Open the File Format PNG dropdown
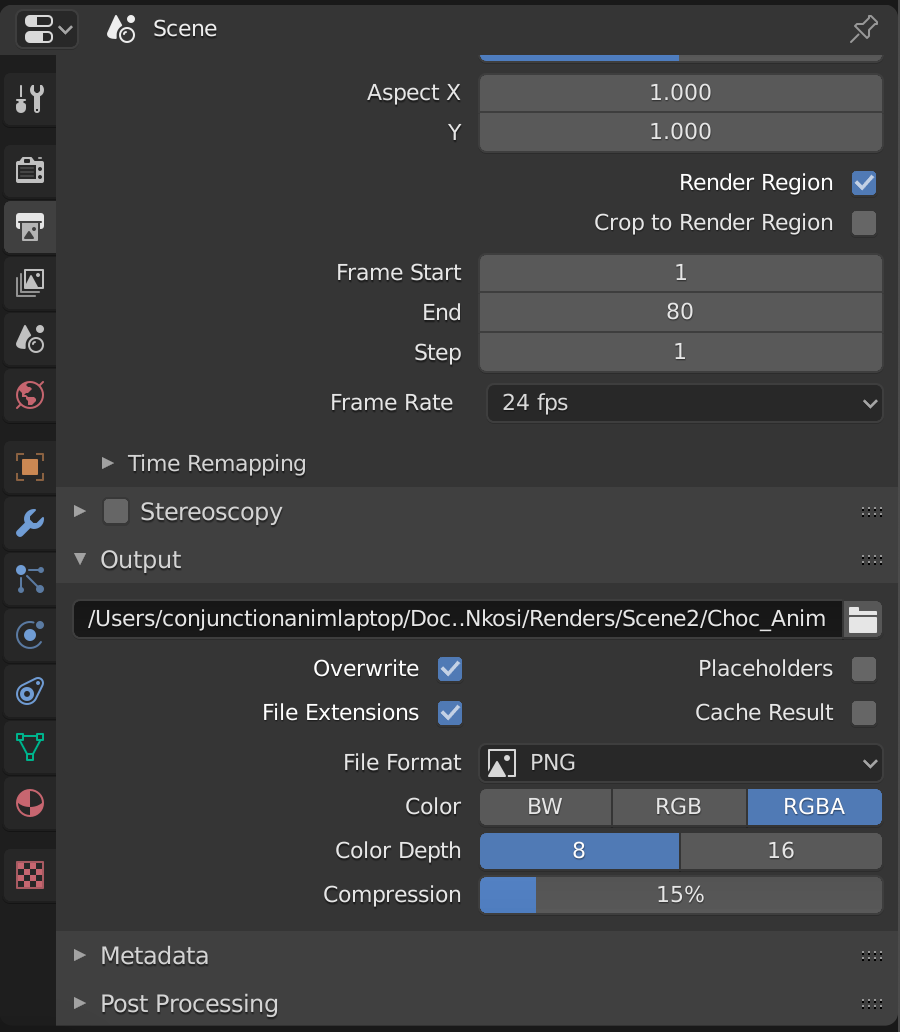The height and width of the screenshot is (1032, 900). pos(681,763)
